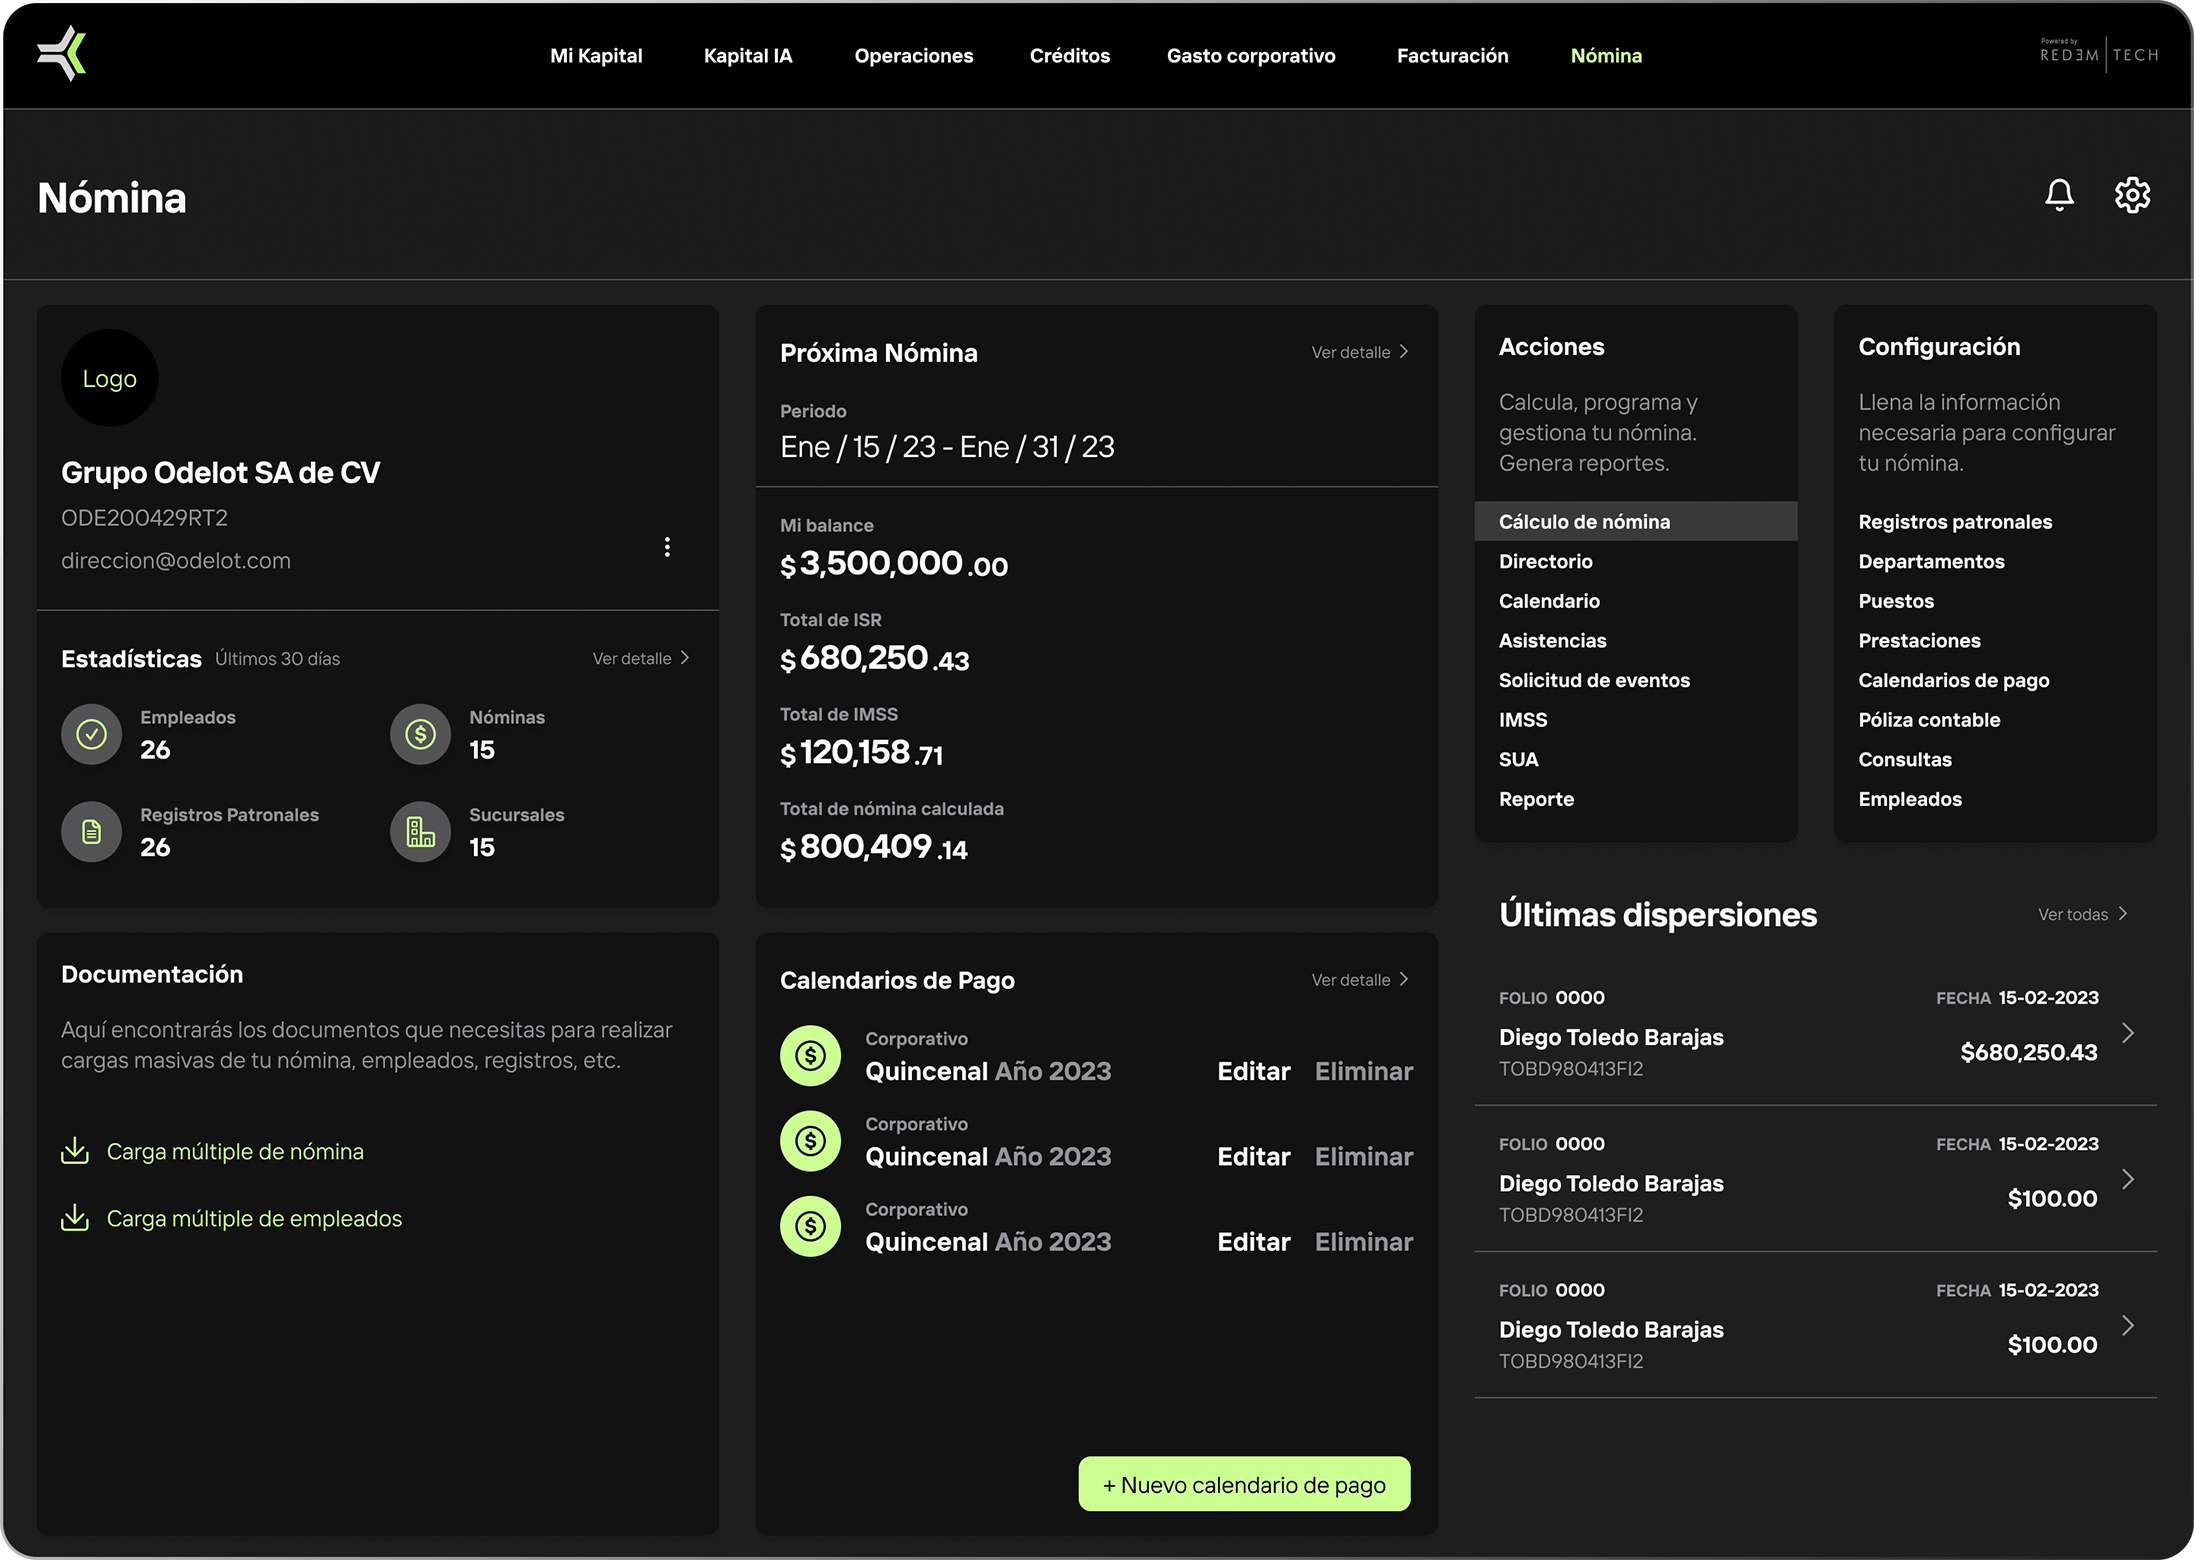The image size is (2194, 1560).
Task: Expand Ver detalle in Próxima Nómina
Action: [x=1359, y=352]
